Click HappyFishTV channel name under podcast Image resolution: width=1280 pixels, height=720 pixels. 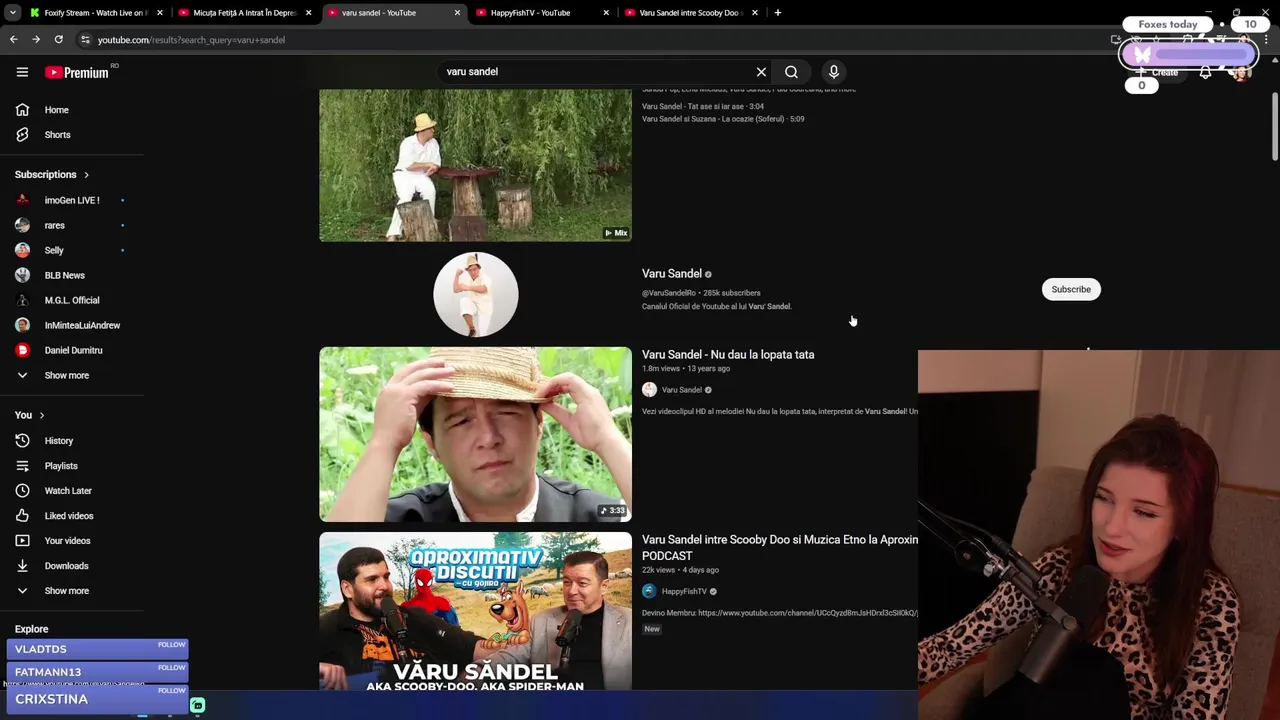click(684, 591)
